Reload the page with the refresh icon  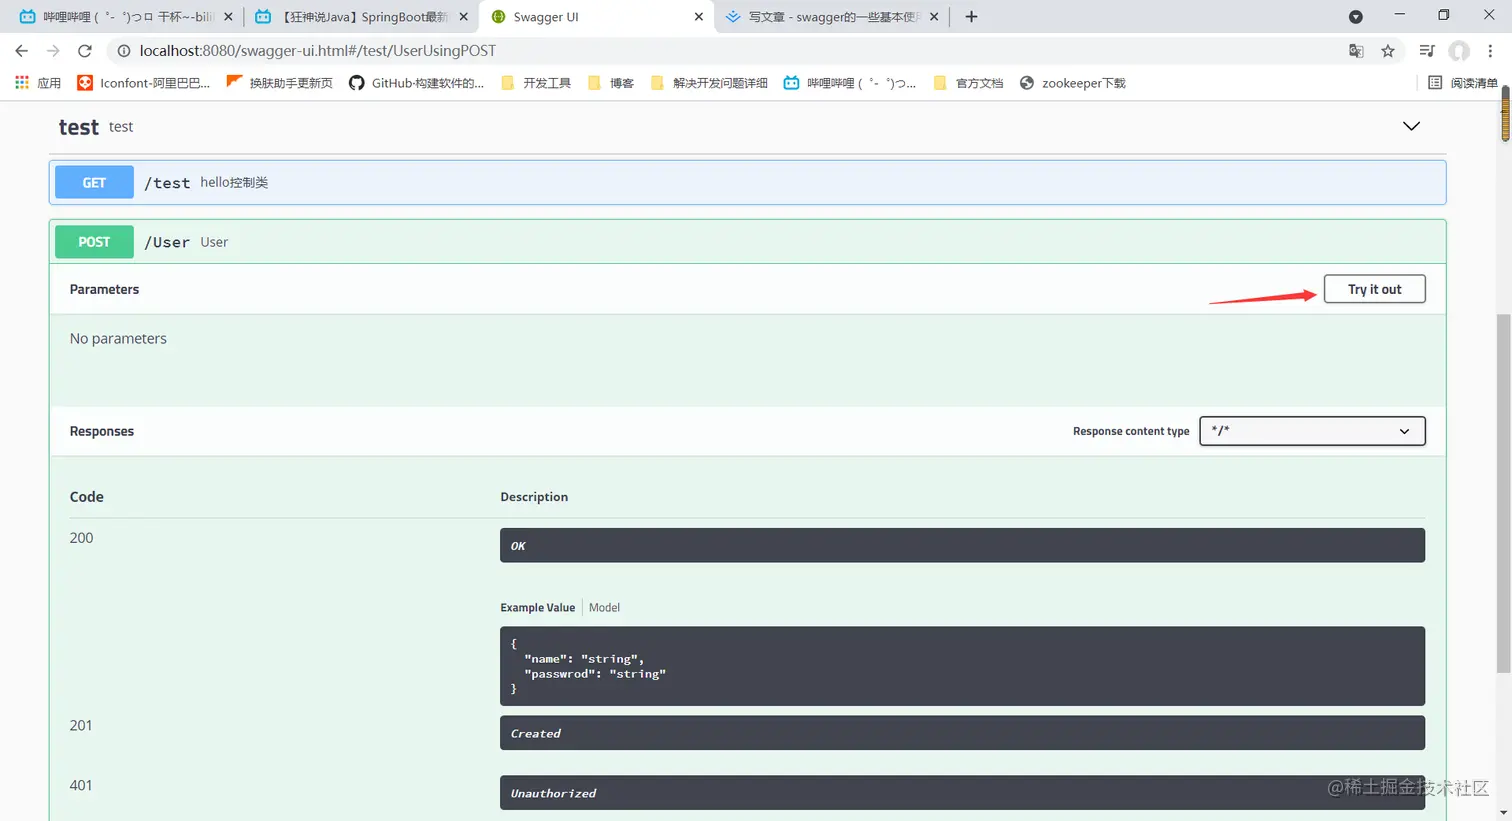coord(85,51)
